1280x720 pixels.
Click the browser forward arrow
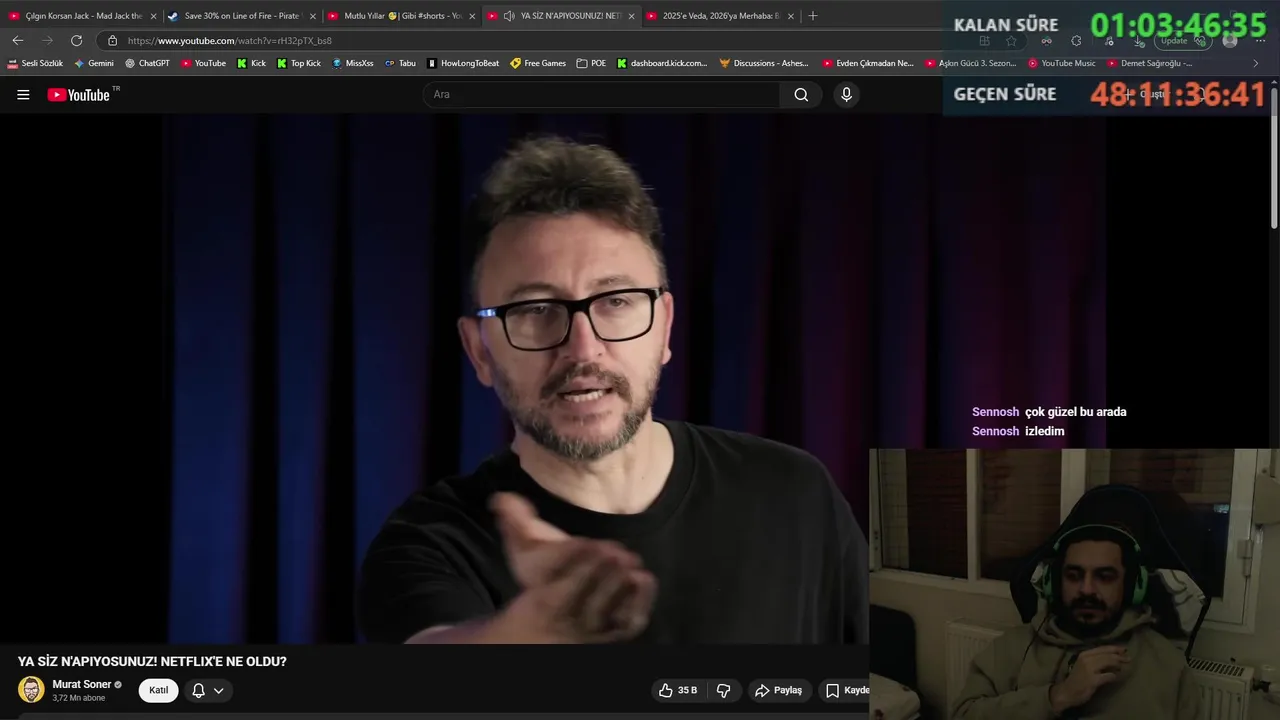point(47,40)
